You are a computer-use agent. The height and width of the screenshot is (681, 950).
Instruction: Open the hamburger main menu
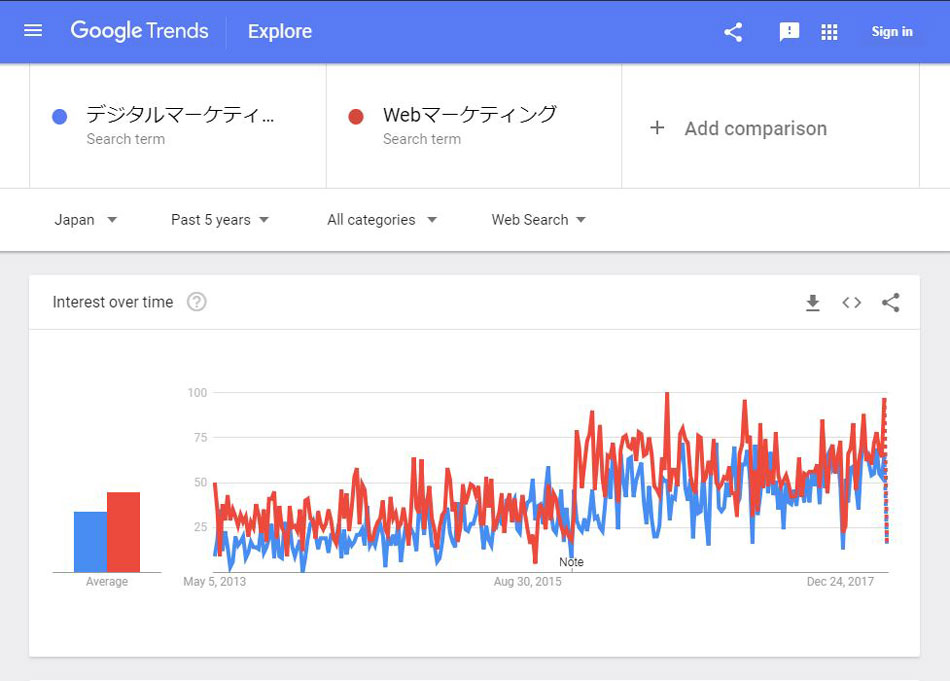click(33, 31)
